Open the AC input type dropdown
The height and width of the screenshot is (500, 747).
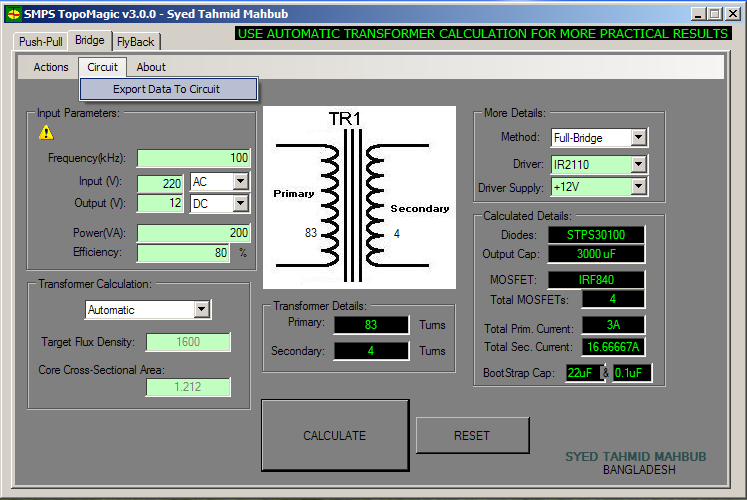(240, 182)
